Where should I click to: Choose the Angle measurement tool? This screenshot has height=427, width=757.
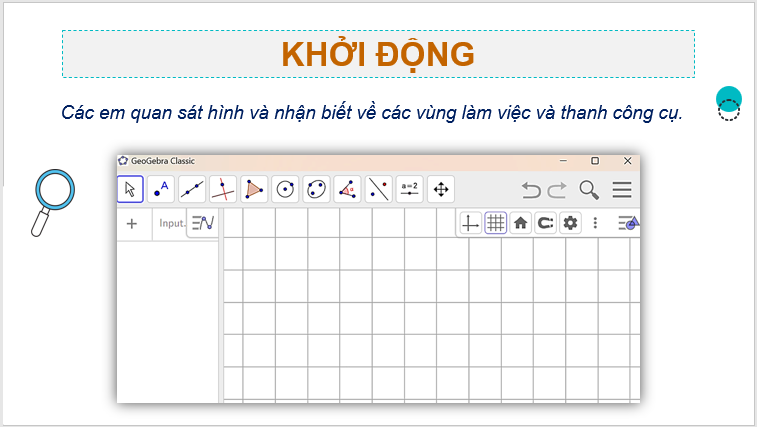click(x=347, y=189)
